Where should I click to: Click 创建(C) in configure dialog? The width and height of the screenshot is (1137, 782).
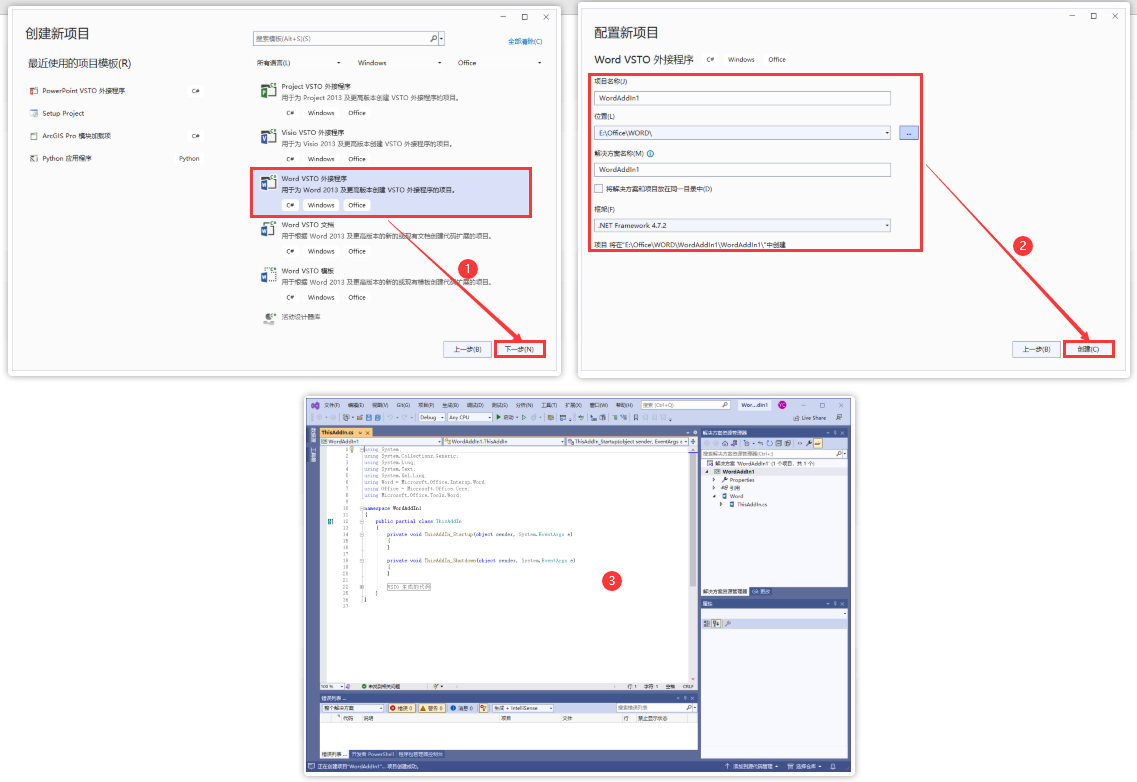(x=1088, y=349)
